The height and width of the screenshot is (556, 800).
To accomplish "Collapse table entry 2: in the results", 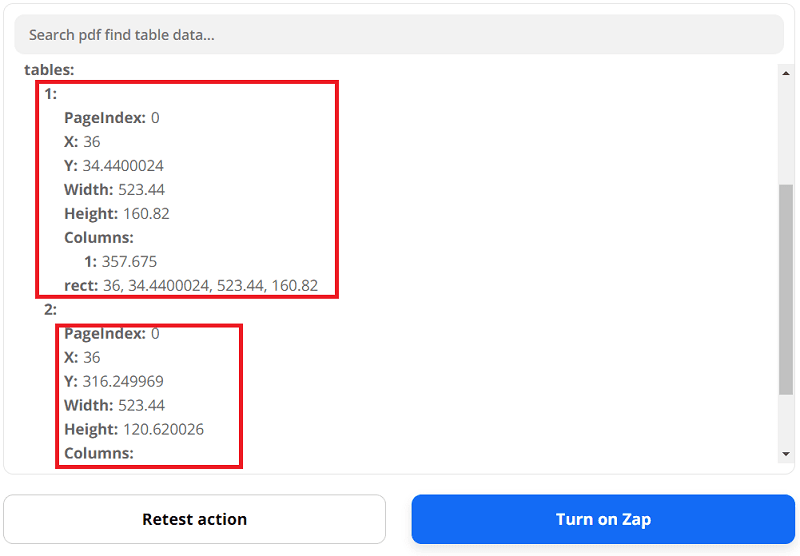I will [51, 310].
